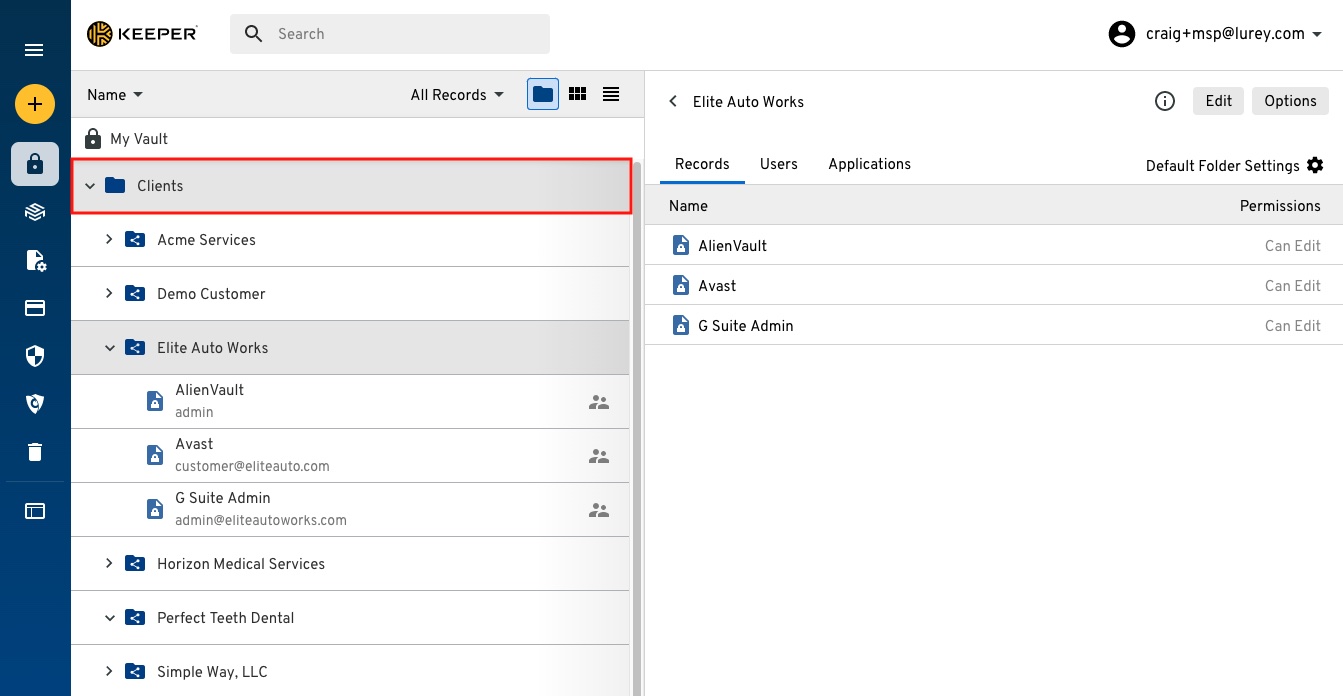Switch to list view
Image resolution: width=1343 pixels, height=696 pixels.
tap(611, 94)
